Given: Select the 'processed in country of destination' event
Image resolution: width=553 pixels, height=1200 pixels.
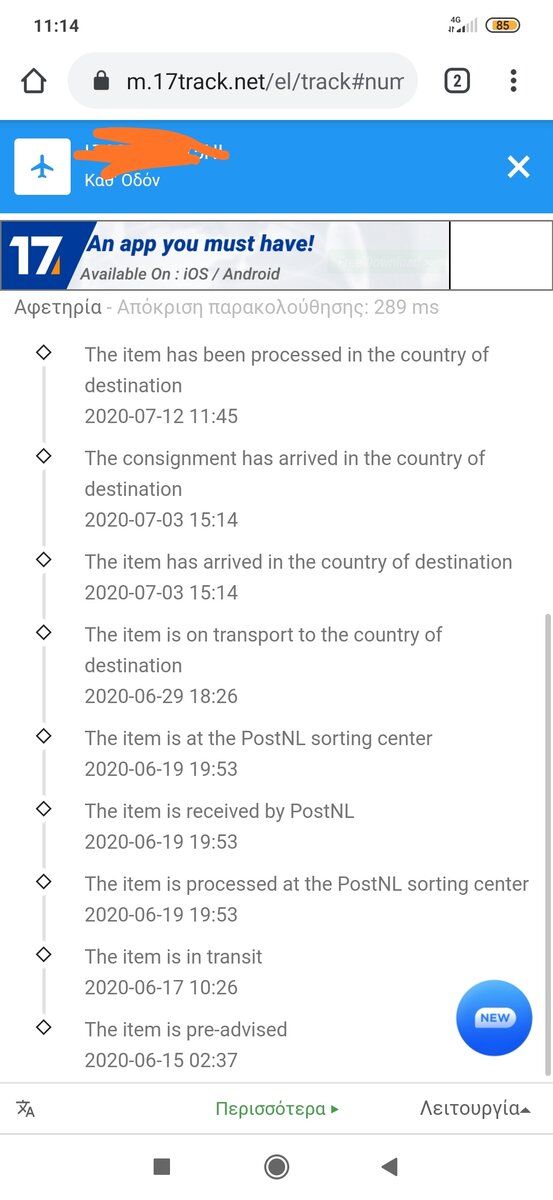Looking at the screenshot, I should pyautogui.click(x=287, y=385).
